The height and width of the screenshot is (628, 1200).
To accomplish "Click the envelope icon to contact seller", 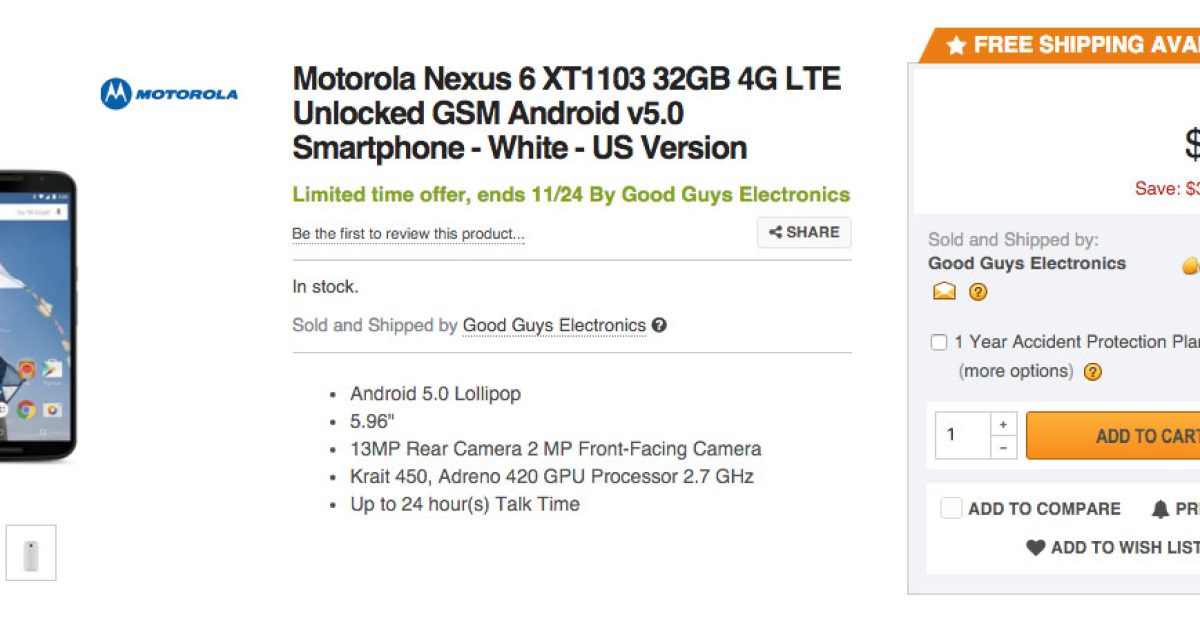I will pos(944,292).
